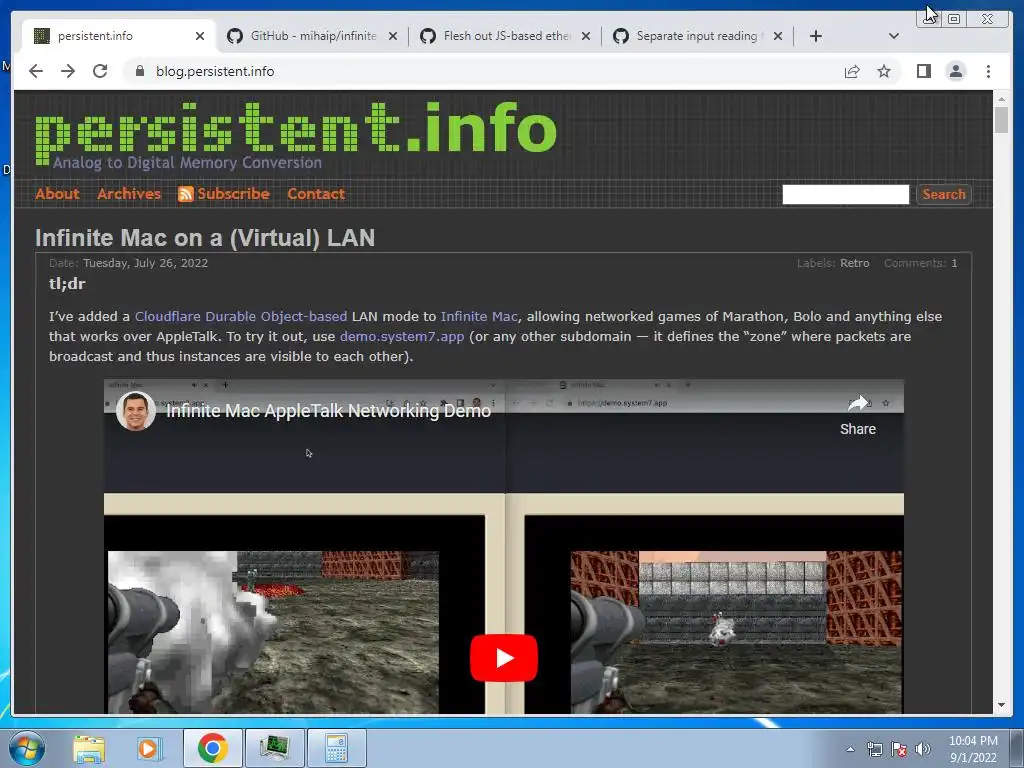The width and height of the screenshot is (1024, 768).
Task: Switch to the GitHub - mihaip/infinite tab
Action: pyautogui.click(x=312, y=36)
